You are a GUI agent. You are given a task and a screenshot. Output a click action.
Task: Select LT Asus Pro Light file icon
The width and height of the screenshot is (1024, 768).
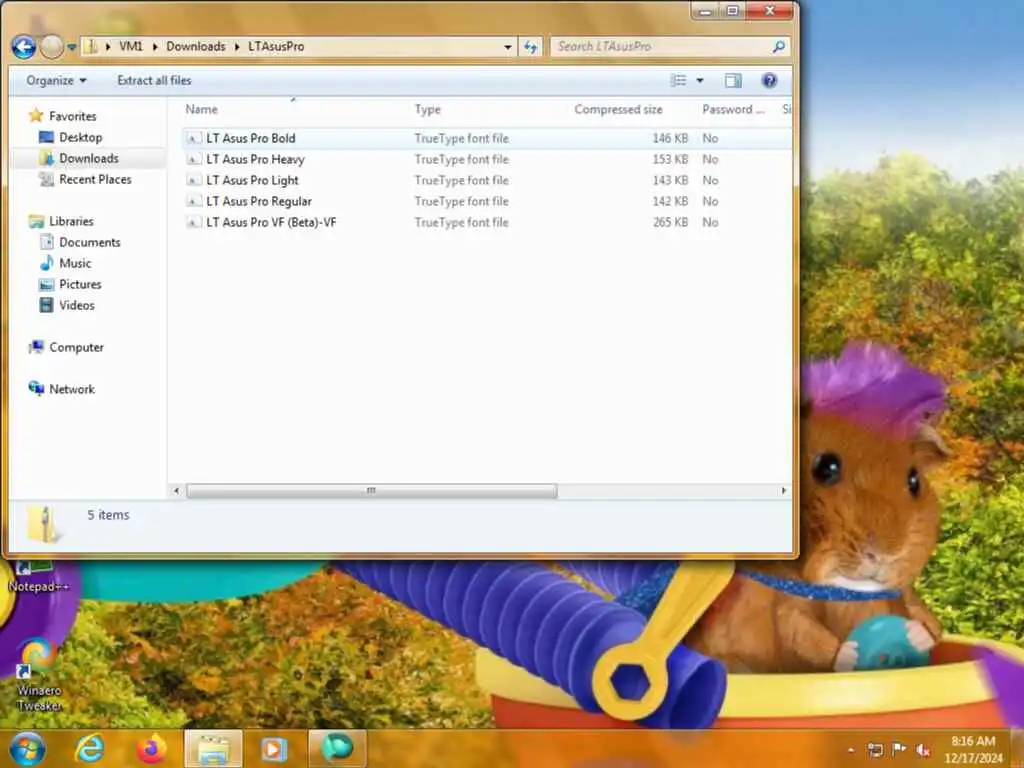click(x=193, y=180)
